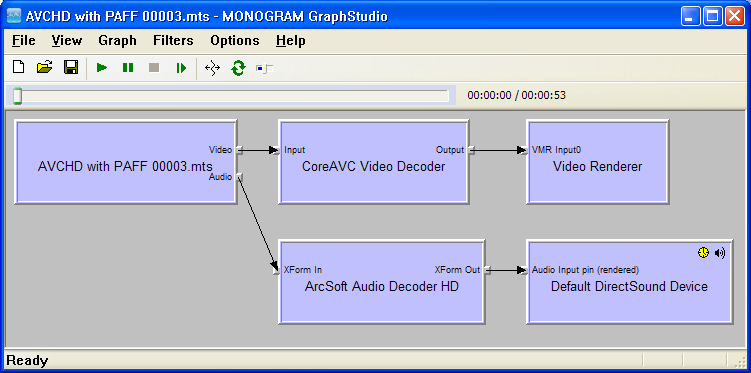Close the GraphStudio window
This screenshot has height=373, width=751.
[x=734, y=16]
